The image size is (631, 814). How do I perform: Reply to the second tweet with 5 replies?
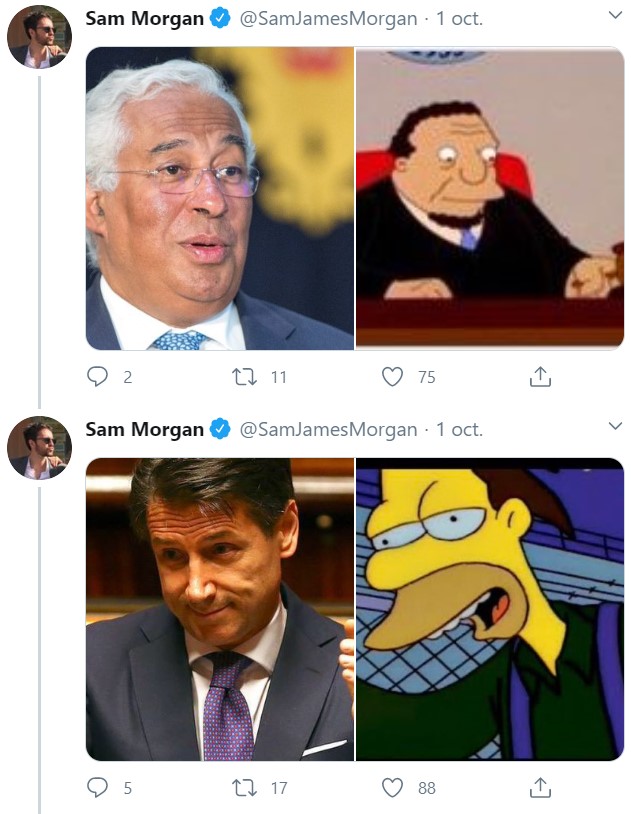click(98, 787)
